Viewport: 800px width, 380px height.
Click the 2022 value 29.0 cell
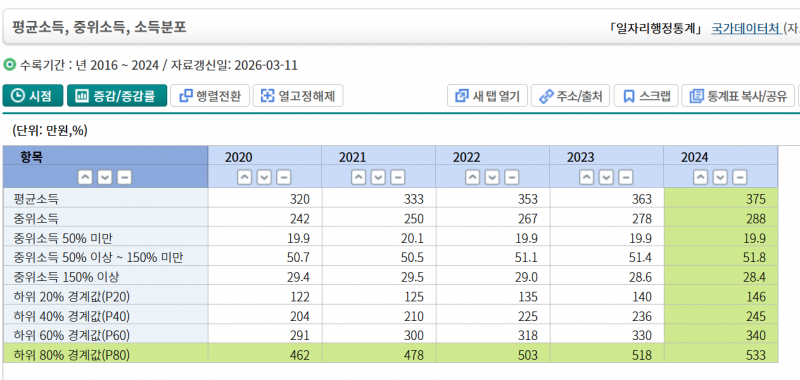(x=493, y=276)
